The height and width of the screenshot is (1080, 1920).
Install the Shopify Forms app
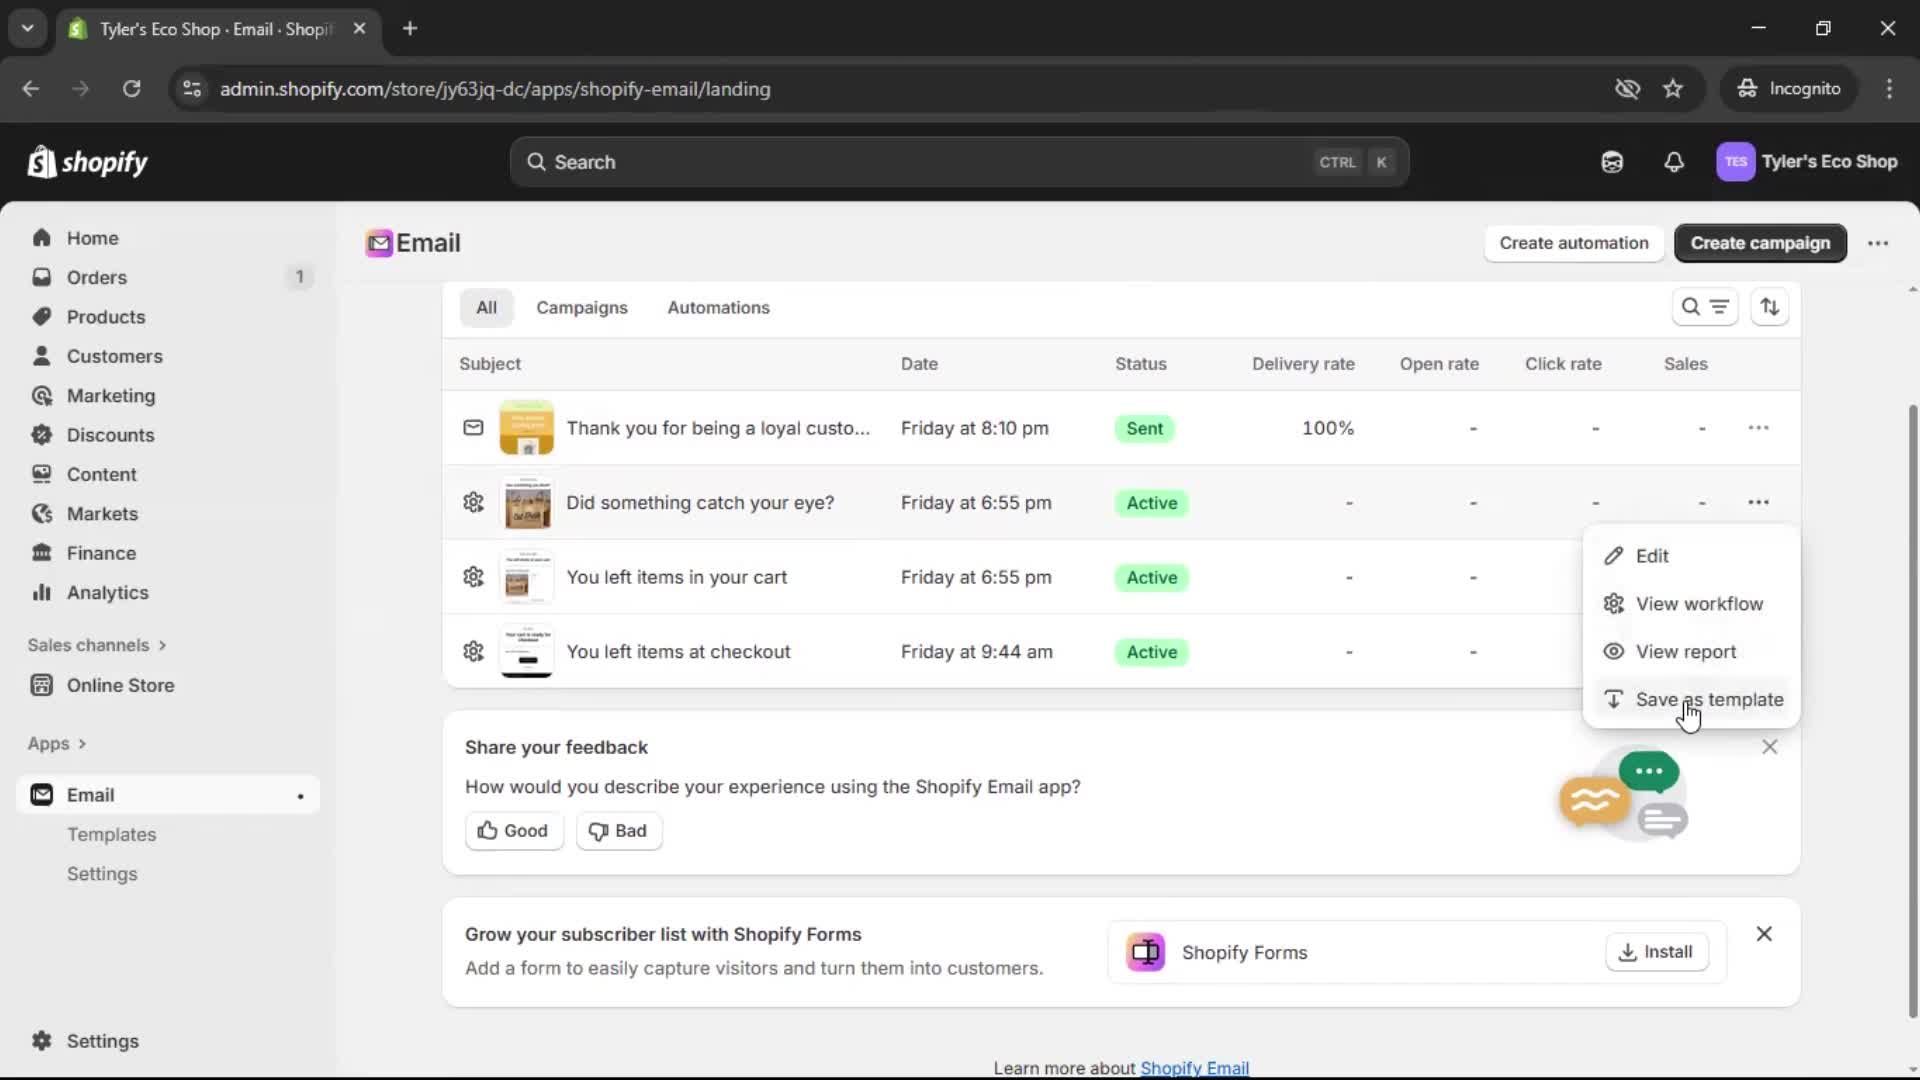pyautogui.click(x=1656, y=952)
